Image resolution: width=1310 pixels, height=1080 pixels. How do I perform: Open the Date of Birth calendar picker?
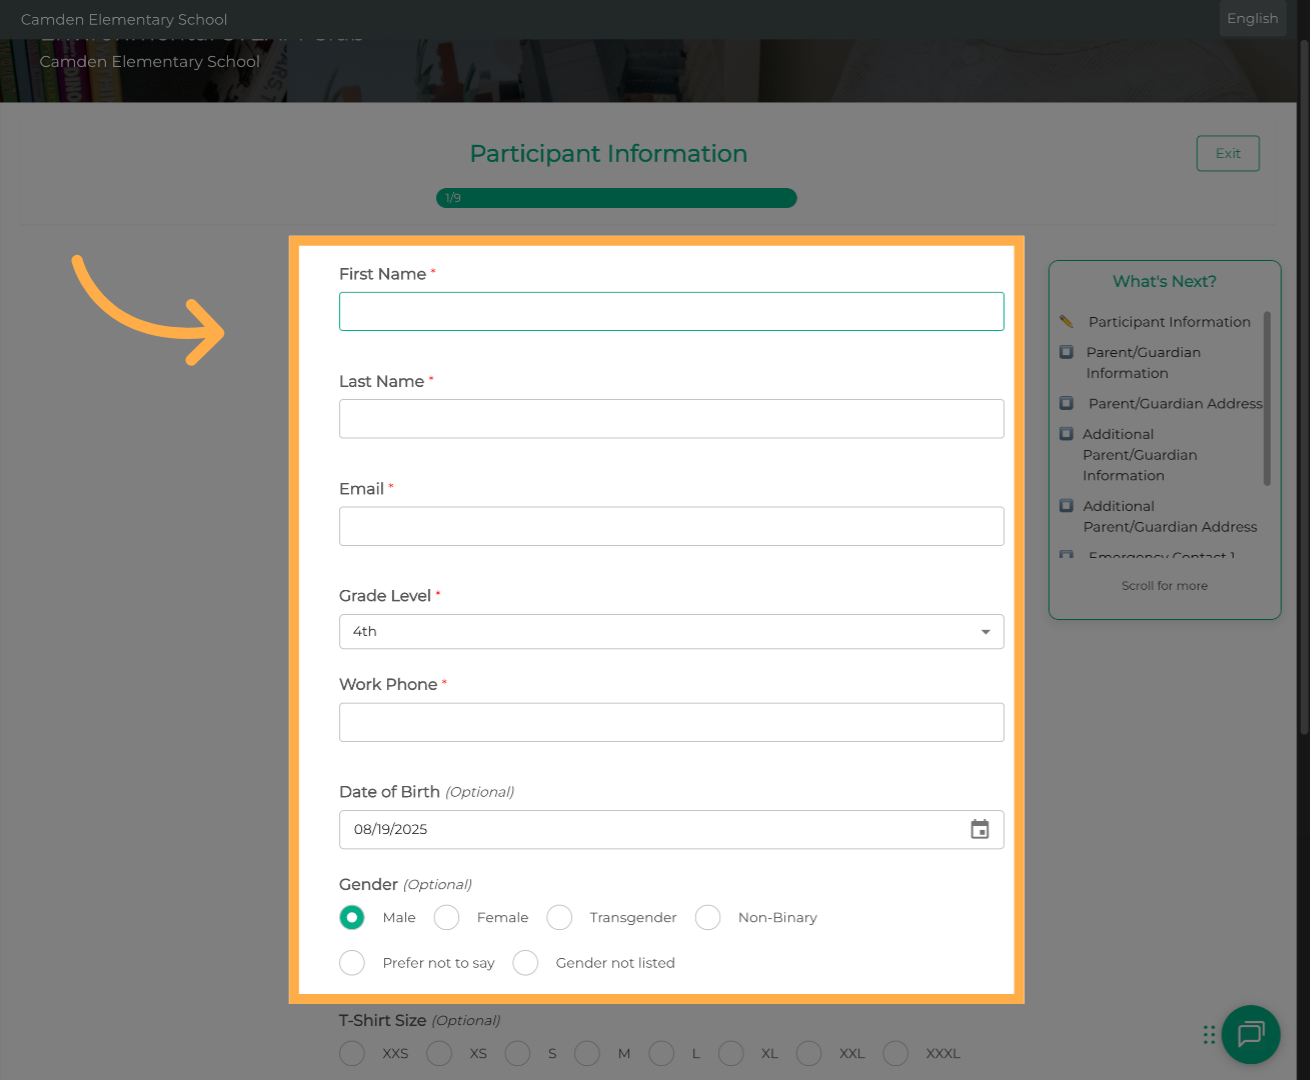click(x=979, y=829)
